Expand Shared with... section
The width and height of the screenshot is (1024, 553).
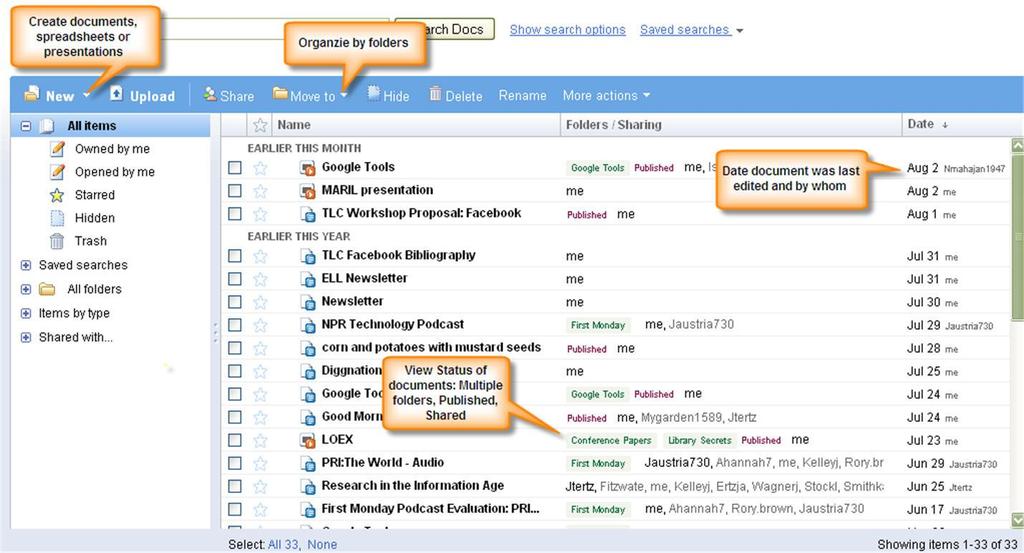click(25, 338)
